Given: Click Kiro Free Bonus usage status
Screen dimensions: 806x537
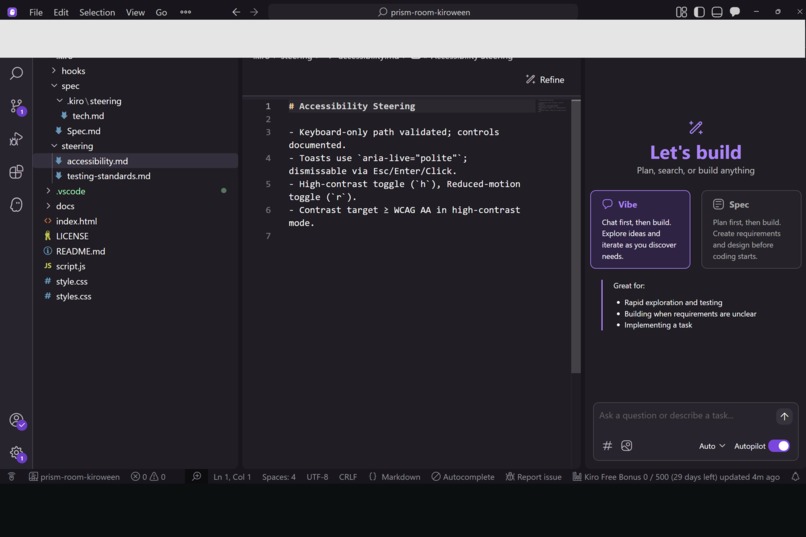Looking at the screenshot, I should coord(675,477).
